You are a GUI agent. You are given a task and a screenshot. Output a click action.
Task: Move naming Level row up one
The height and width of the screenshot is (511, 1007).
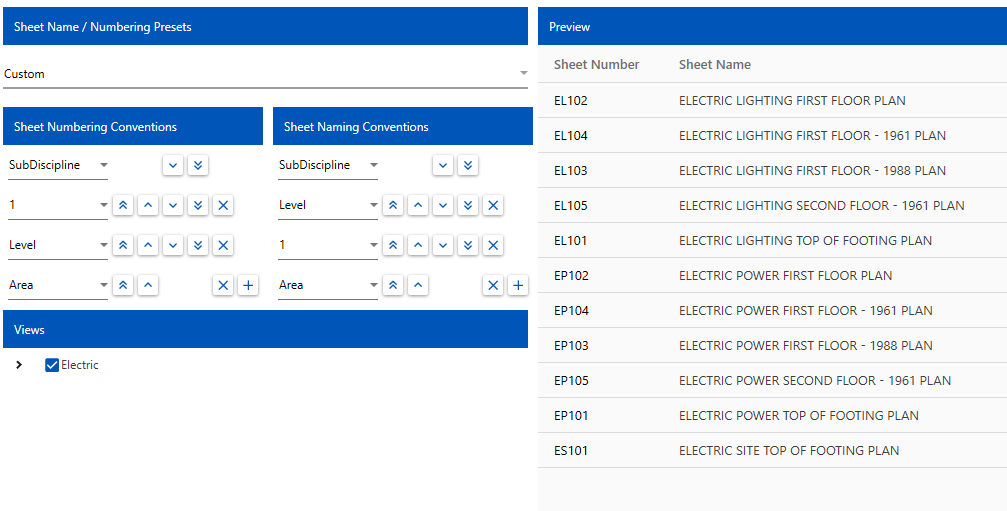click(417, 205)
